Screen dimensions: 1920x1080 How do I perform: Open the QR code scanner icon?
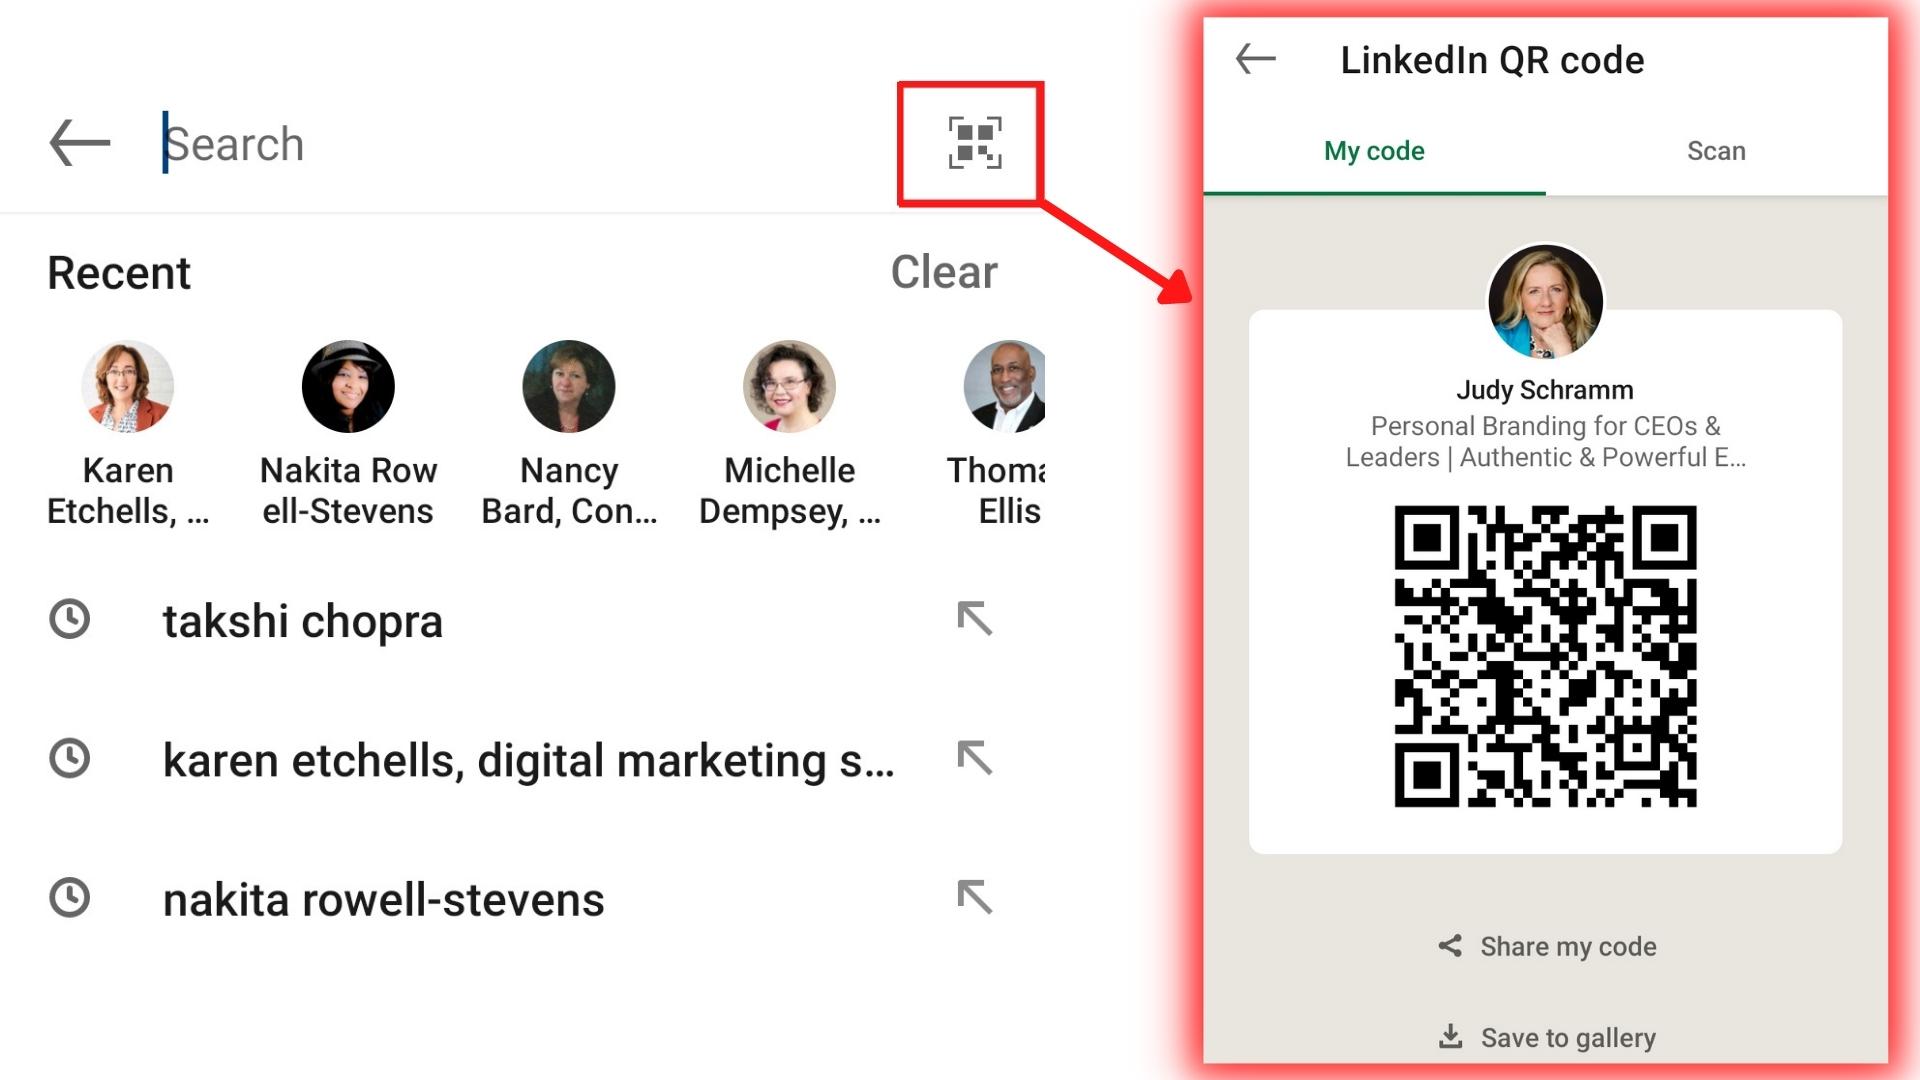(x=975, y=143)
